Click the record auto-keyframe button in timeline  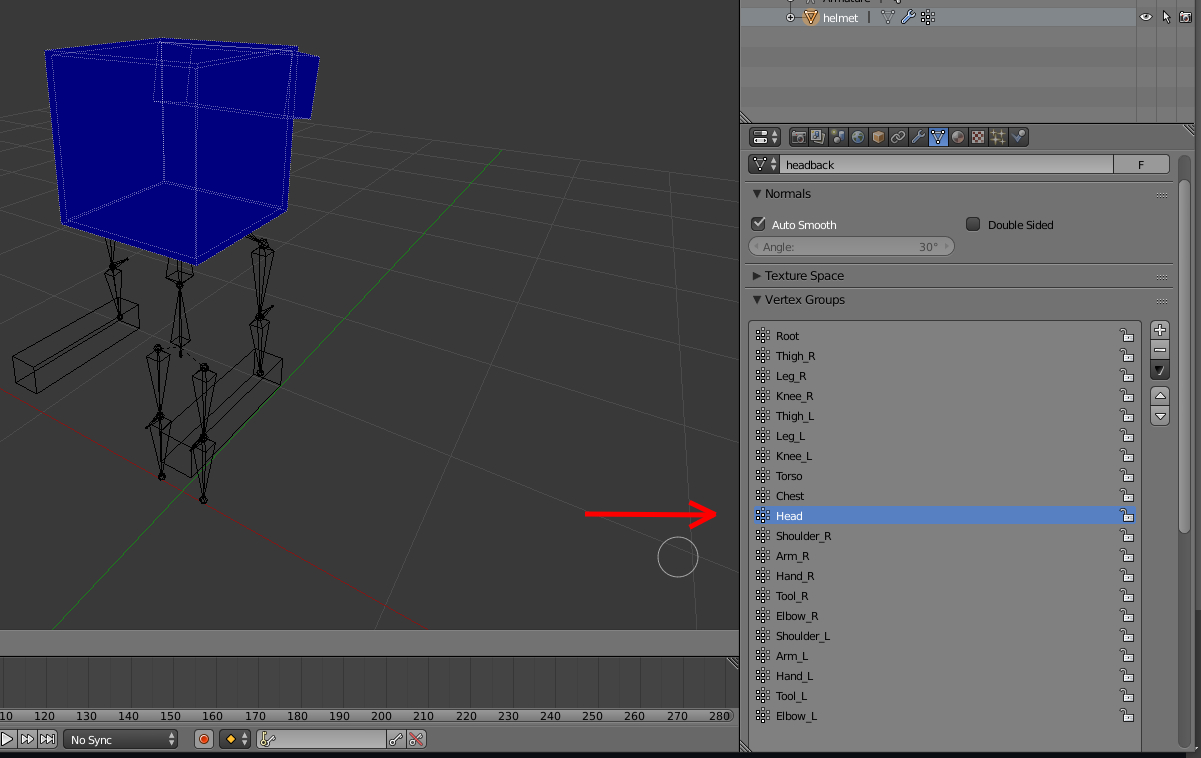(x=204, y=739)
